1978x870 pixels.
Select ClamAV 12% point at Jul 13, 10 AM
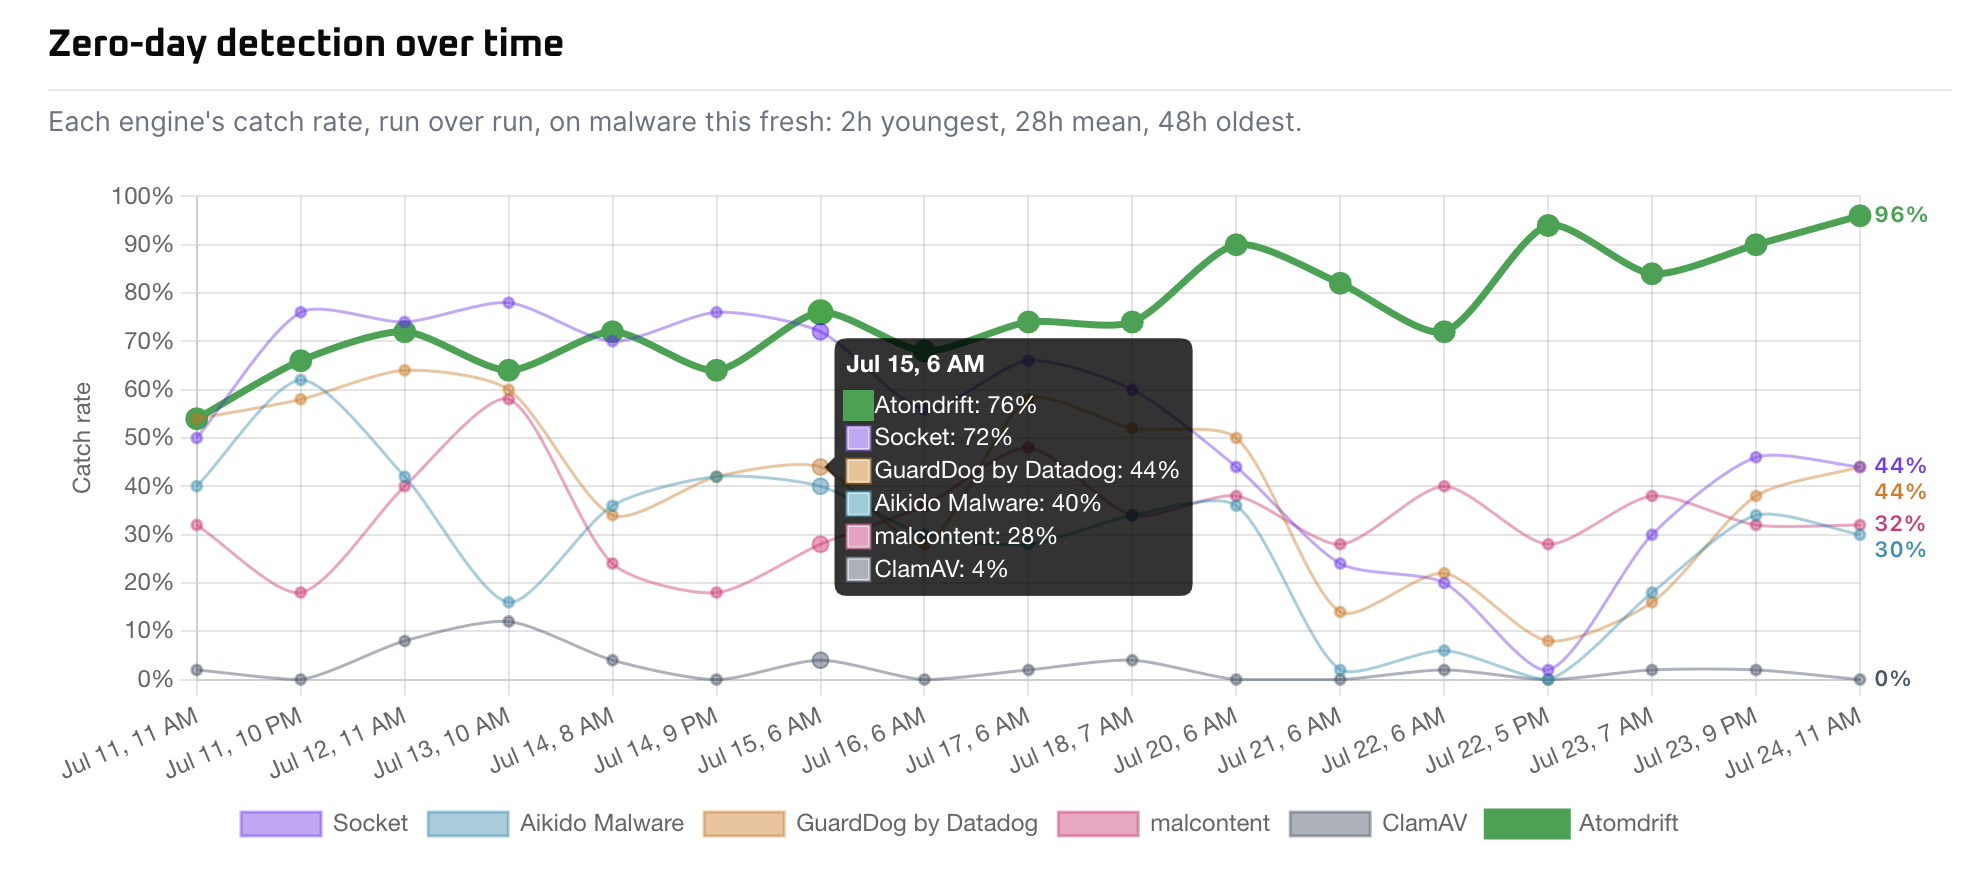pyautogui.click(x=509, y=621)
